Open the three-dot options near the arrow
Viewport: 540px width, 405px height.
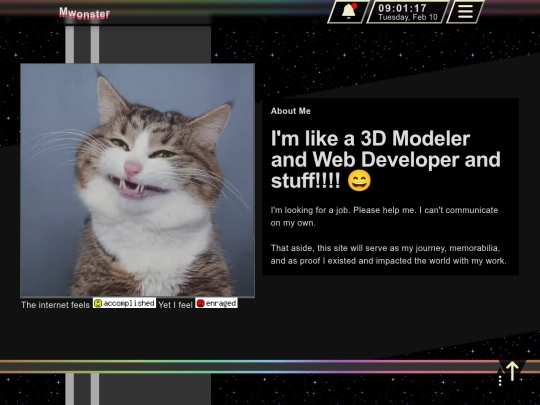[500, 381]
